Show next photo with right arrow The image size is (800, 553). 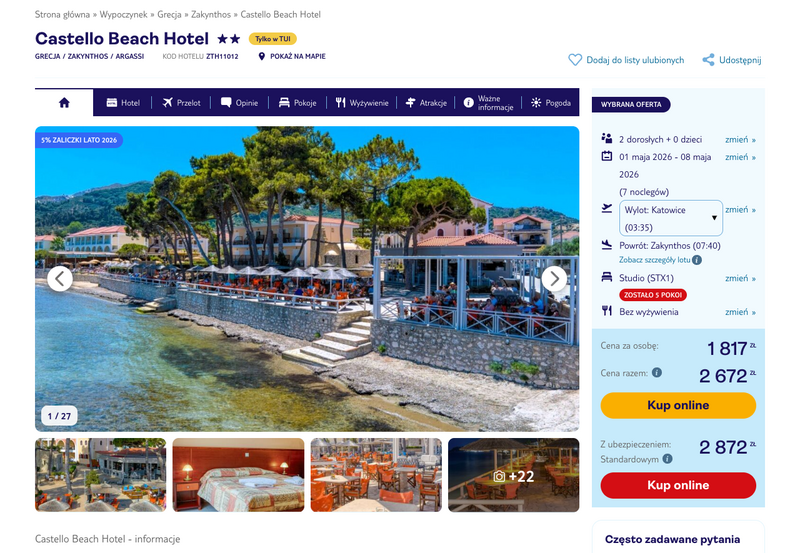point(554,279)
